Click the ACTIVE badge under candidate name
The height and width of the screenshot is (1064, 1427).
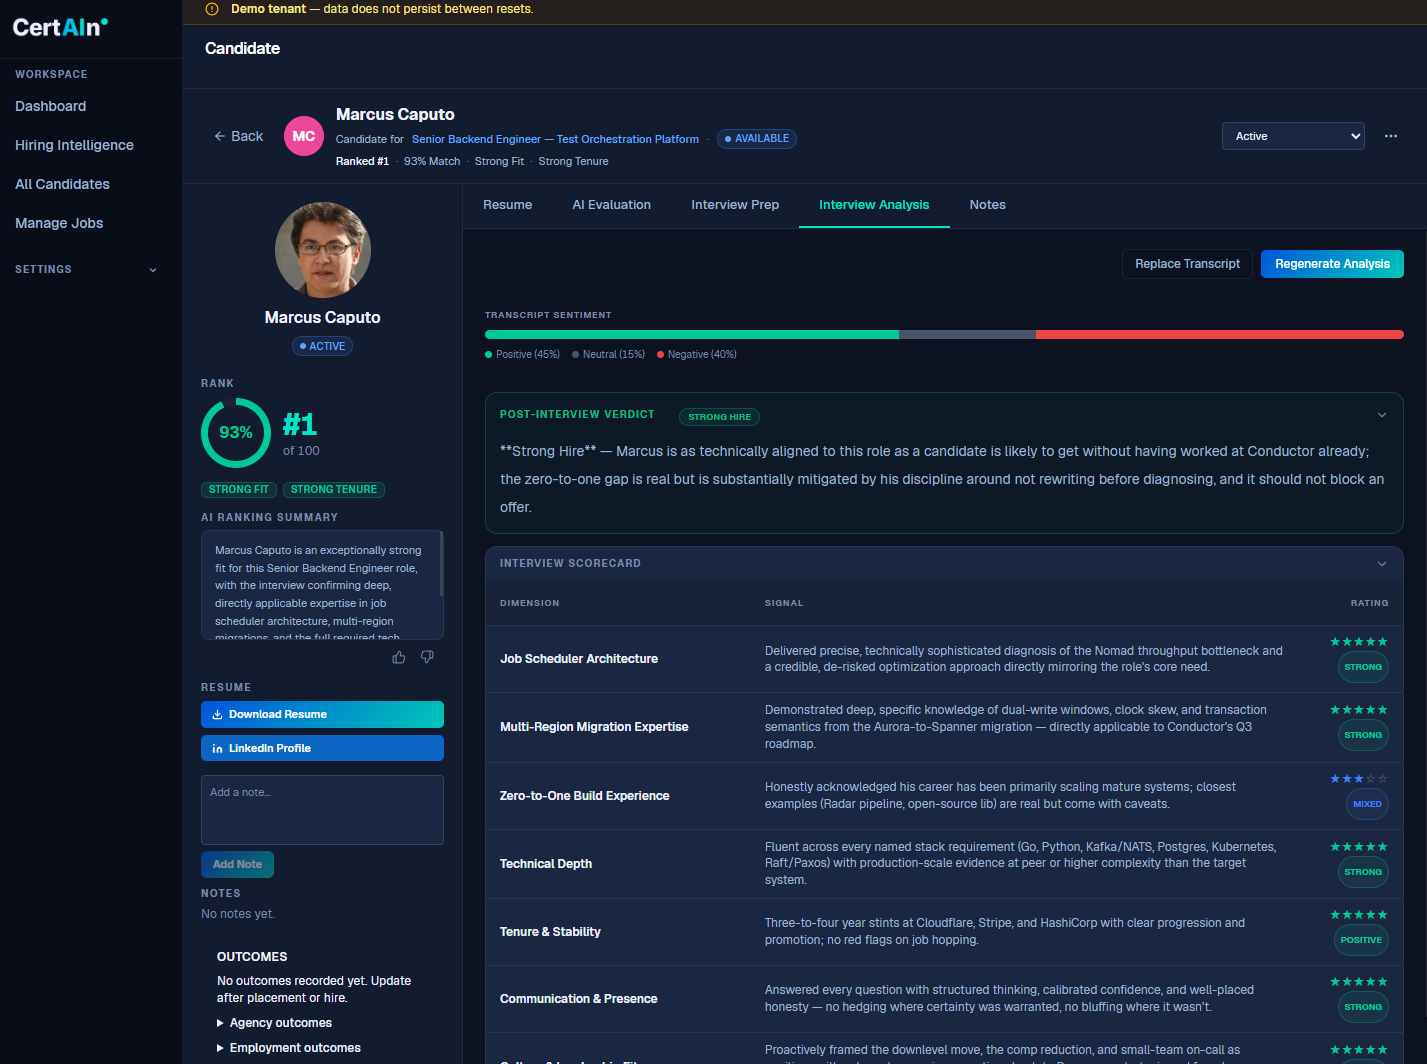click(x=322, y=346)
